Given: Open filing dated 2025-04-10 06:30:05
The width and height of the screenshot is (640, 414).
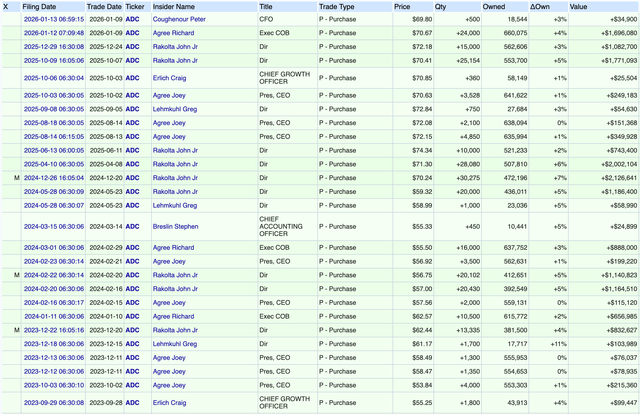Looking at the screenshot, I should [54, 164].
